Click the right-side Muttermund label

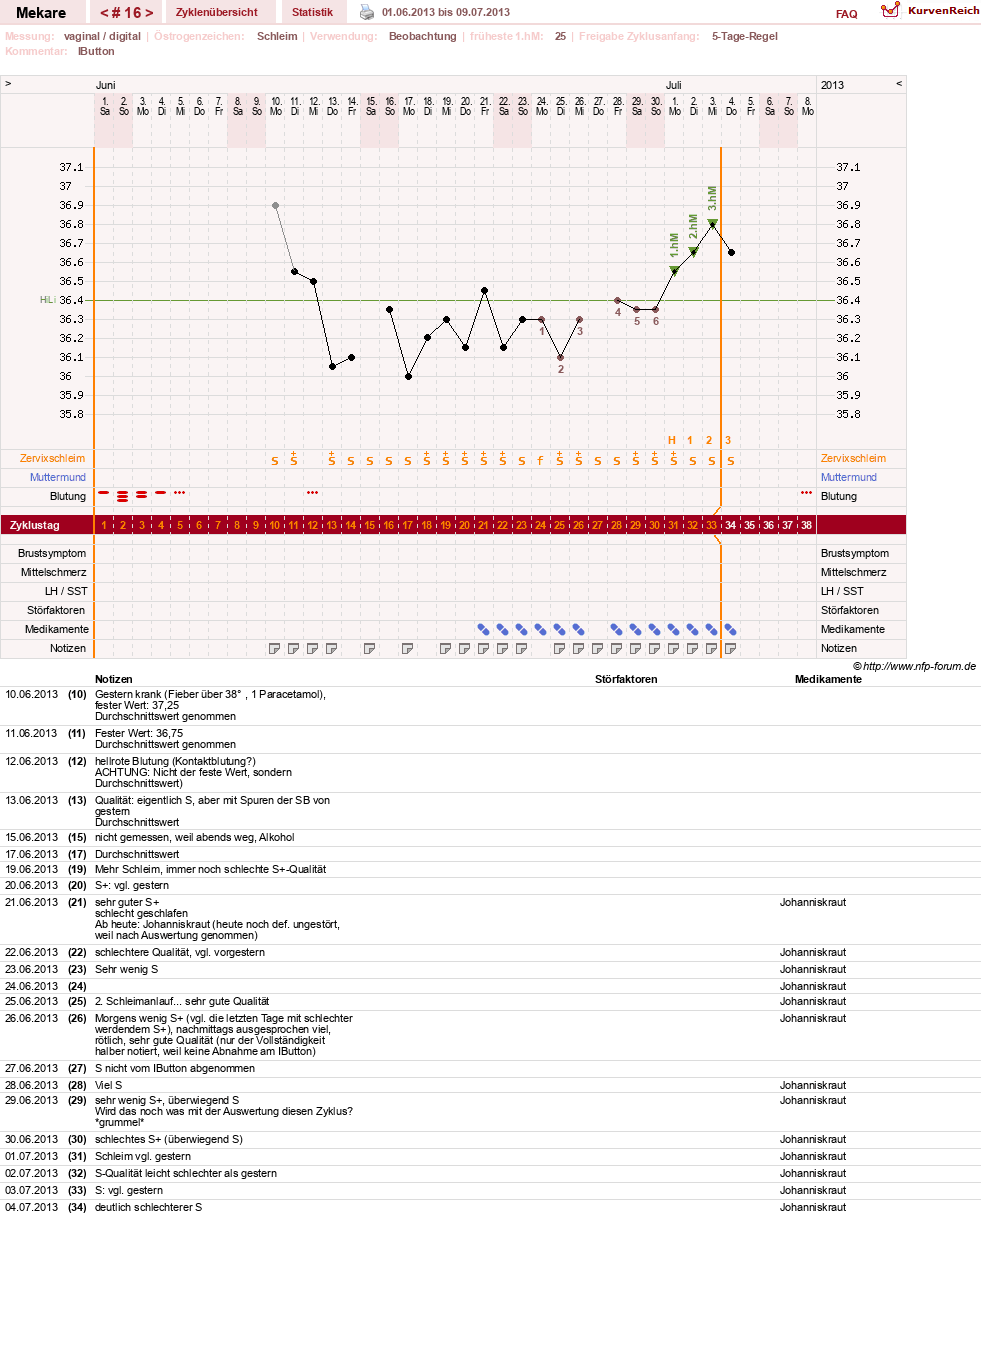pos(849,478)
